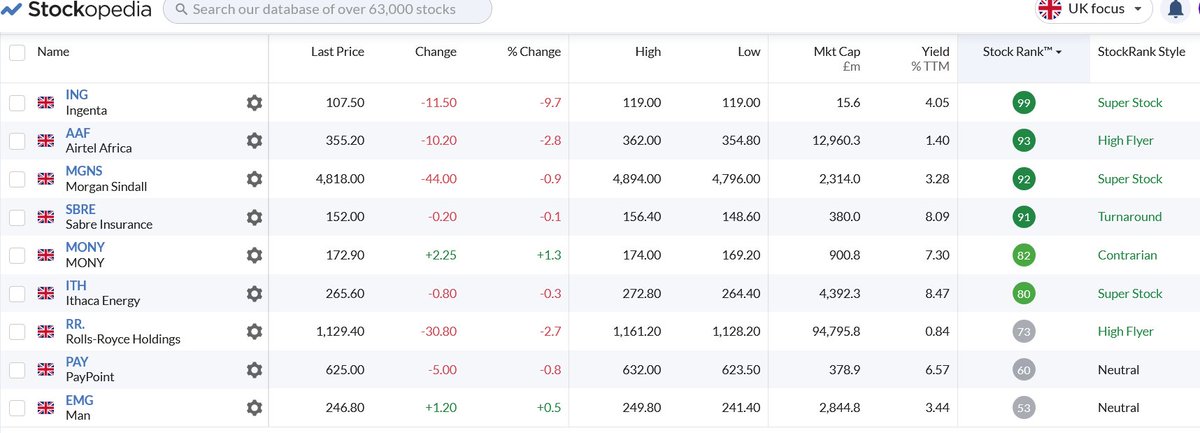The height and width of the screenshot is (433, 1200).
Task: Open settings gear for Rolls-Royce Holdings row
Action: (x=254, y=331)
